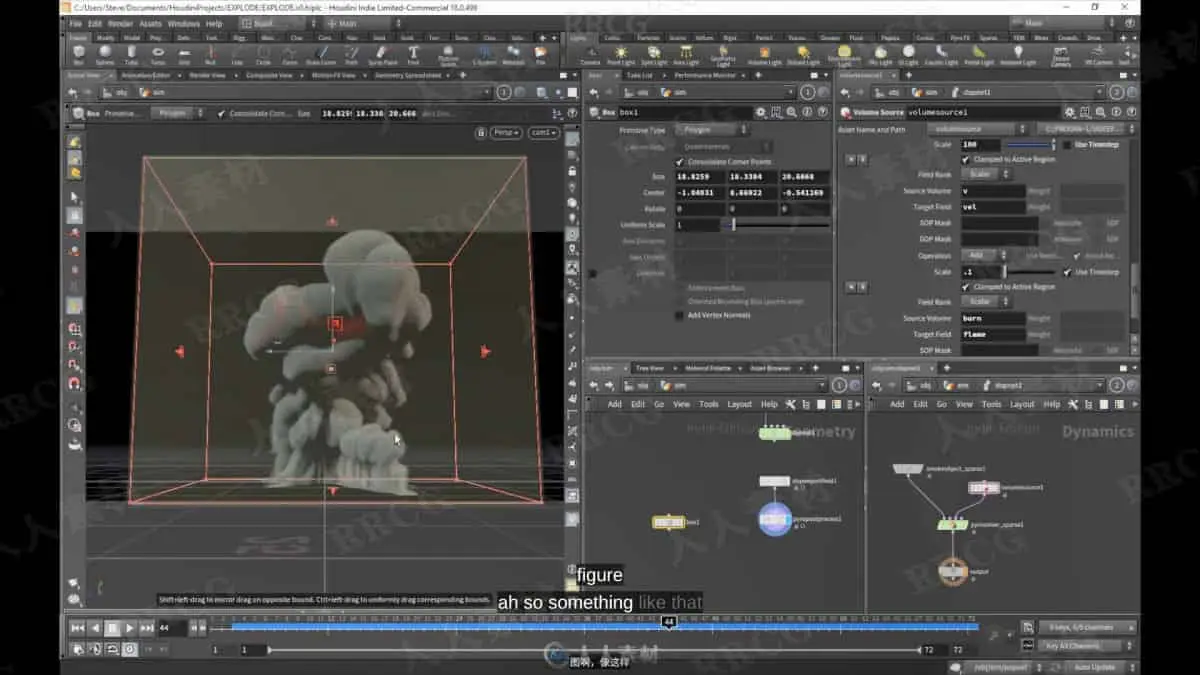Select the Tube shelf tool
Image resolution: width=1200 pixels, height=675 pixels.
tap(131, 54)
